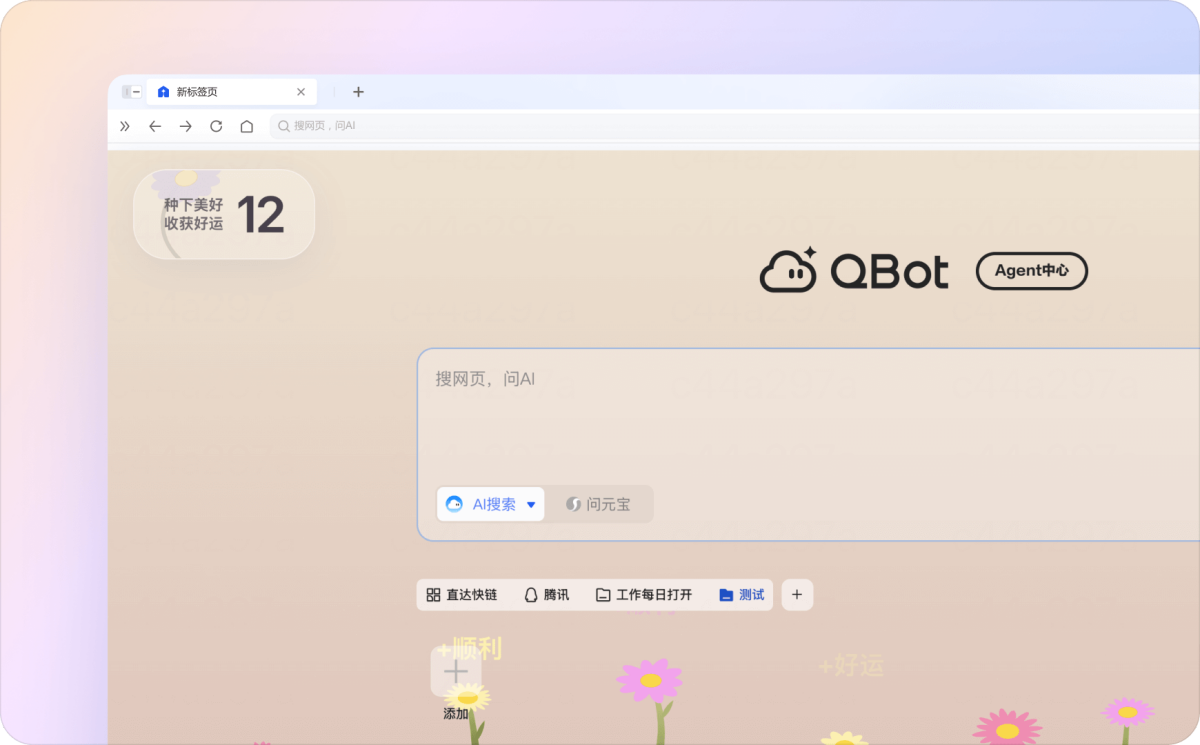Screen dimensions: 1200x745
Task: Open the folder icon next to 工作每日打开
Action: click(x=602, y=594)
